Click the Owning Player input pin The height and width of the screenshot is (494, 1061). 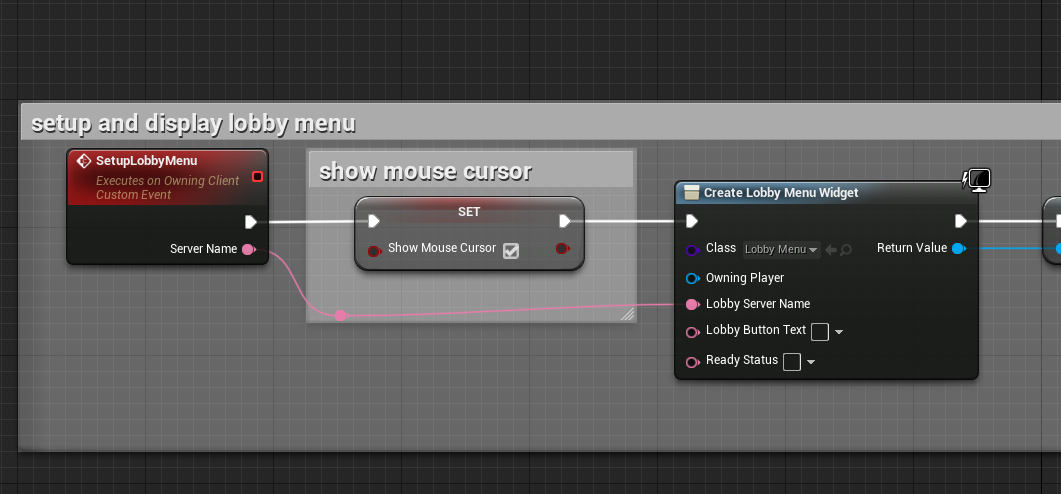coord(692,278)
